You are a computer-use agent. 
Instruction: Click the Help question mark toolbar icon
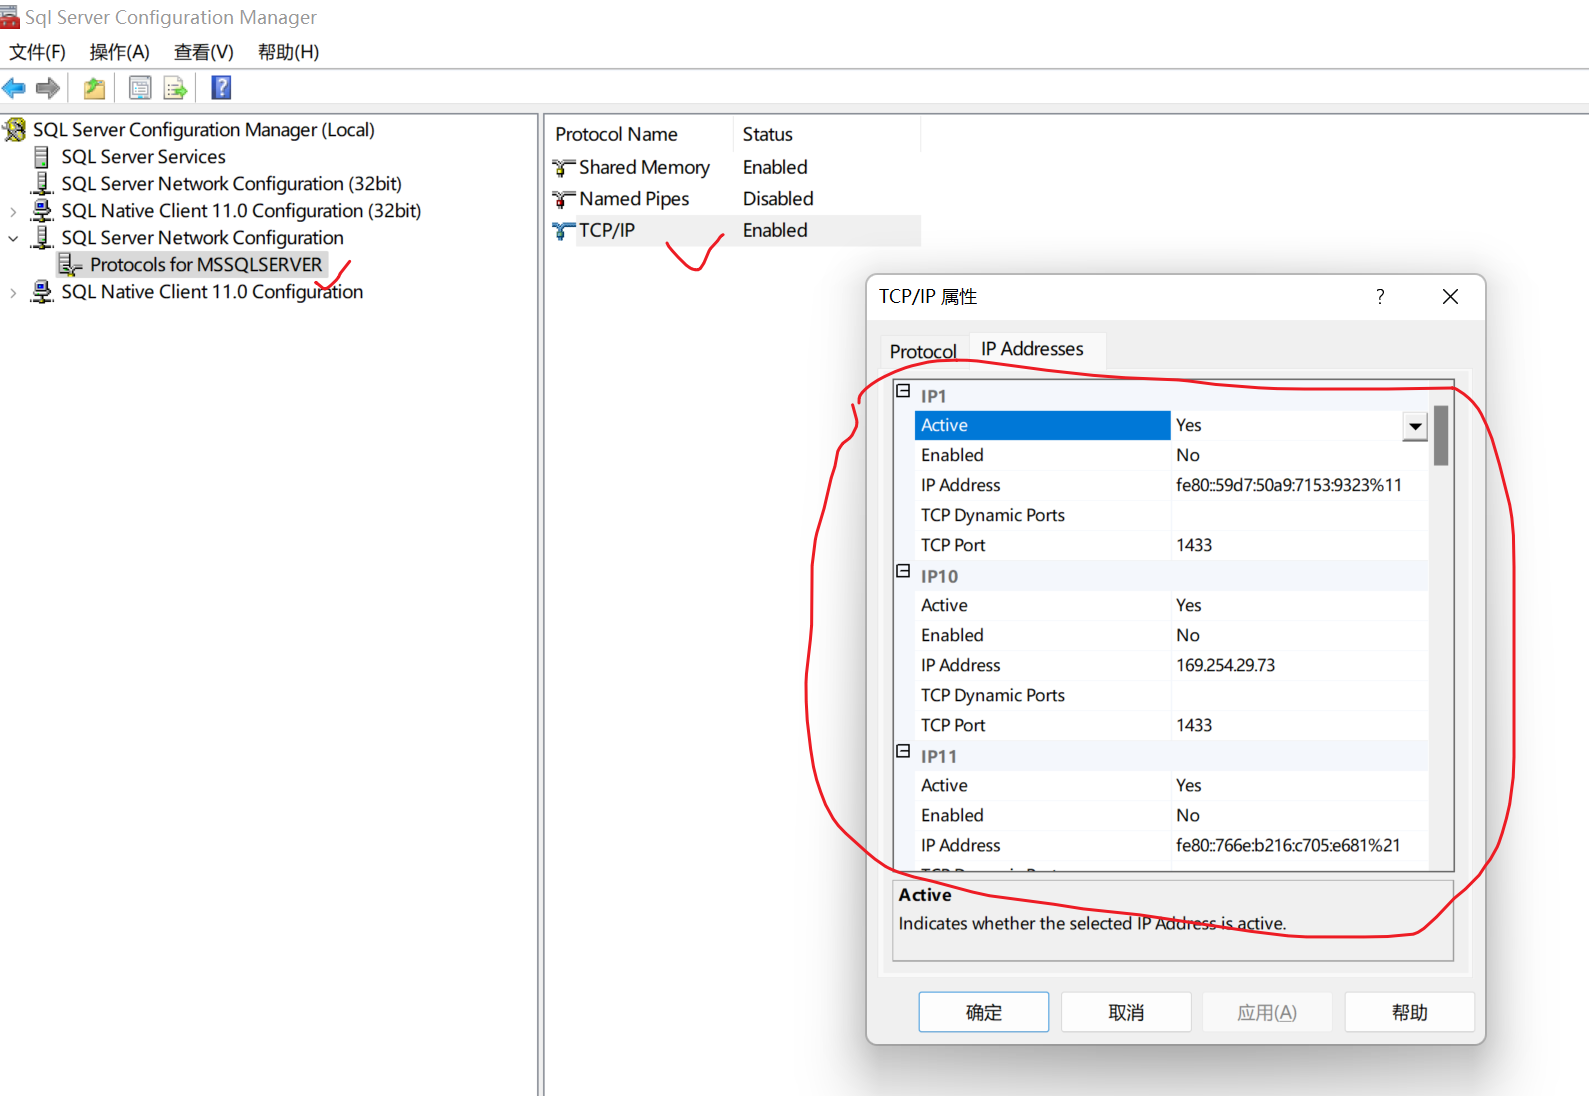[221, 88]
